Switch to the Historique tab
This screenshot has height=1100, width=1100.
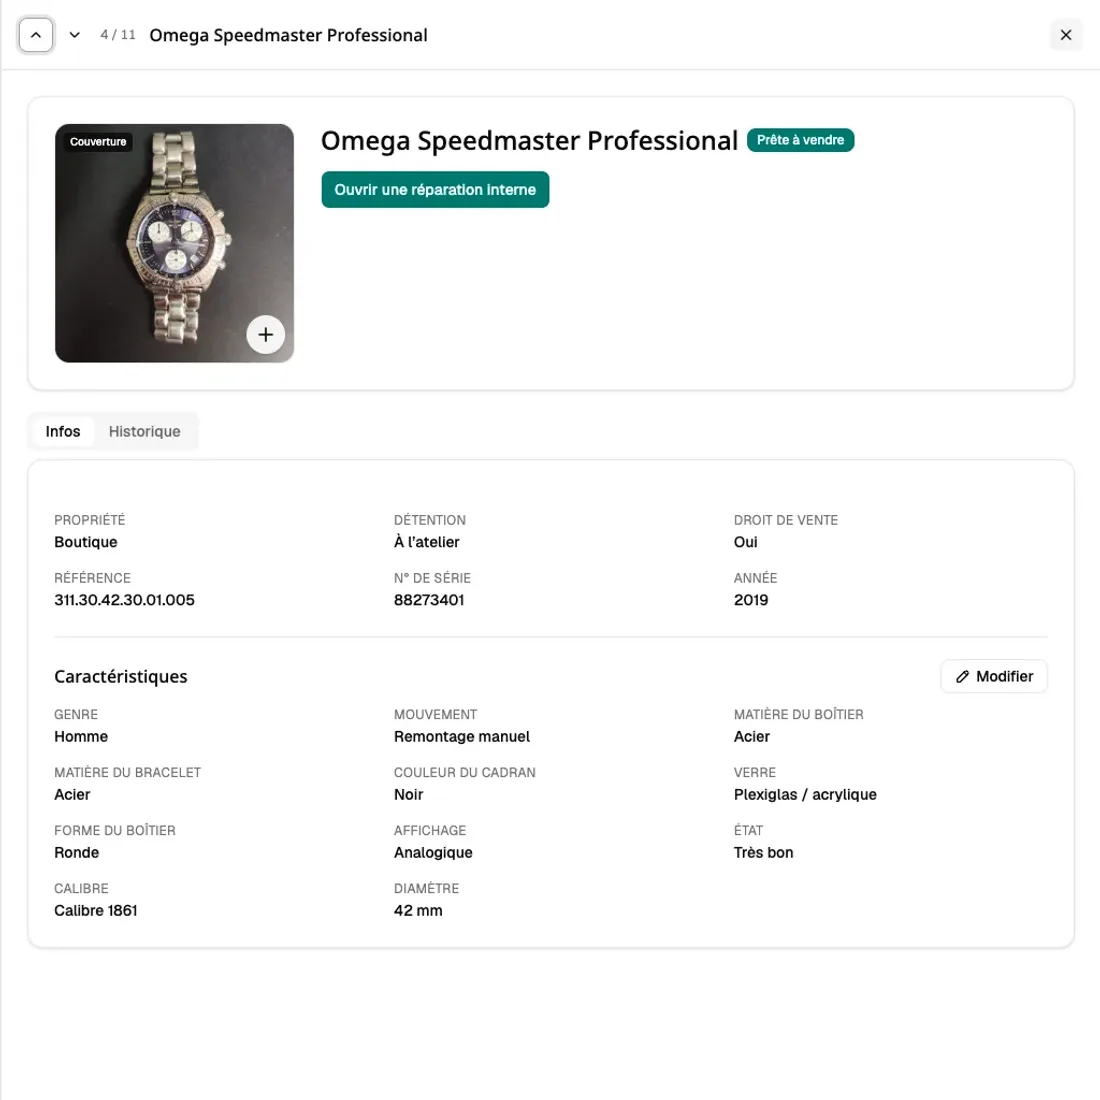145,431
